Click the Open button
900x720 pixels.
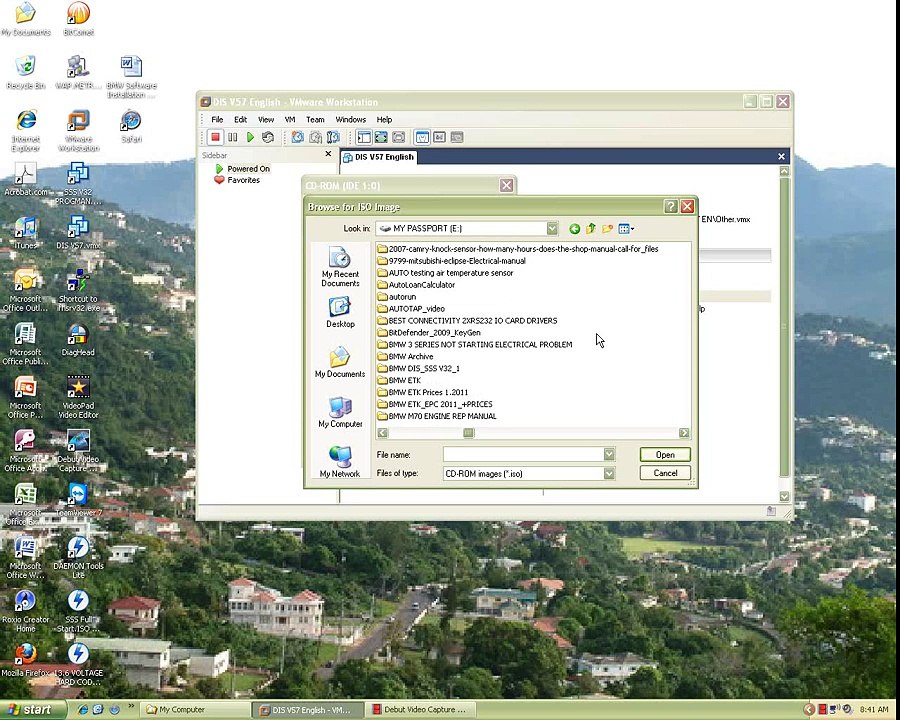[665, 455]
